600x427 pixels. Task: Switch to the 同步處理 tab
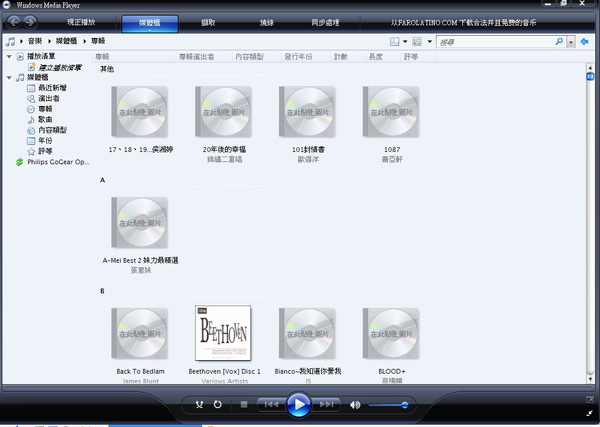[325, 23]
